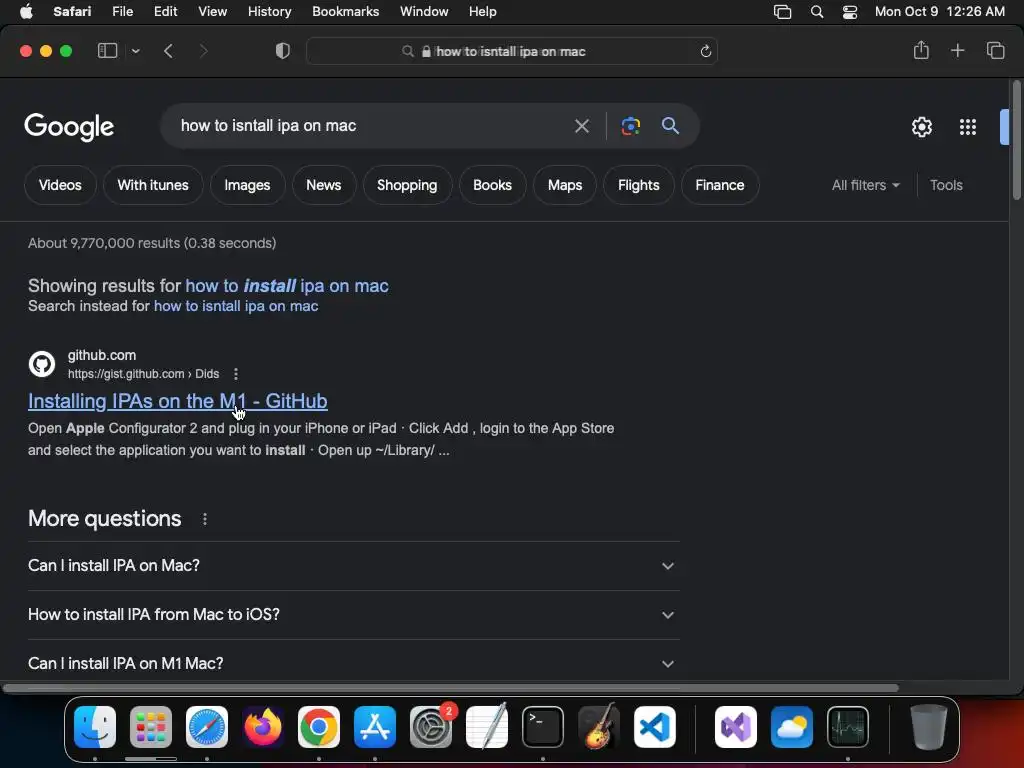1024x768 pixels.
Task: Open search Tools
Action: click(x=946, y=185)
